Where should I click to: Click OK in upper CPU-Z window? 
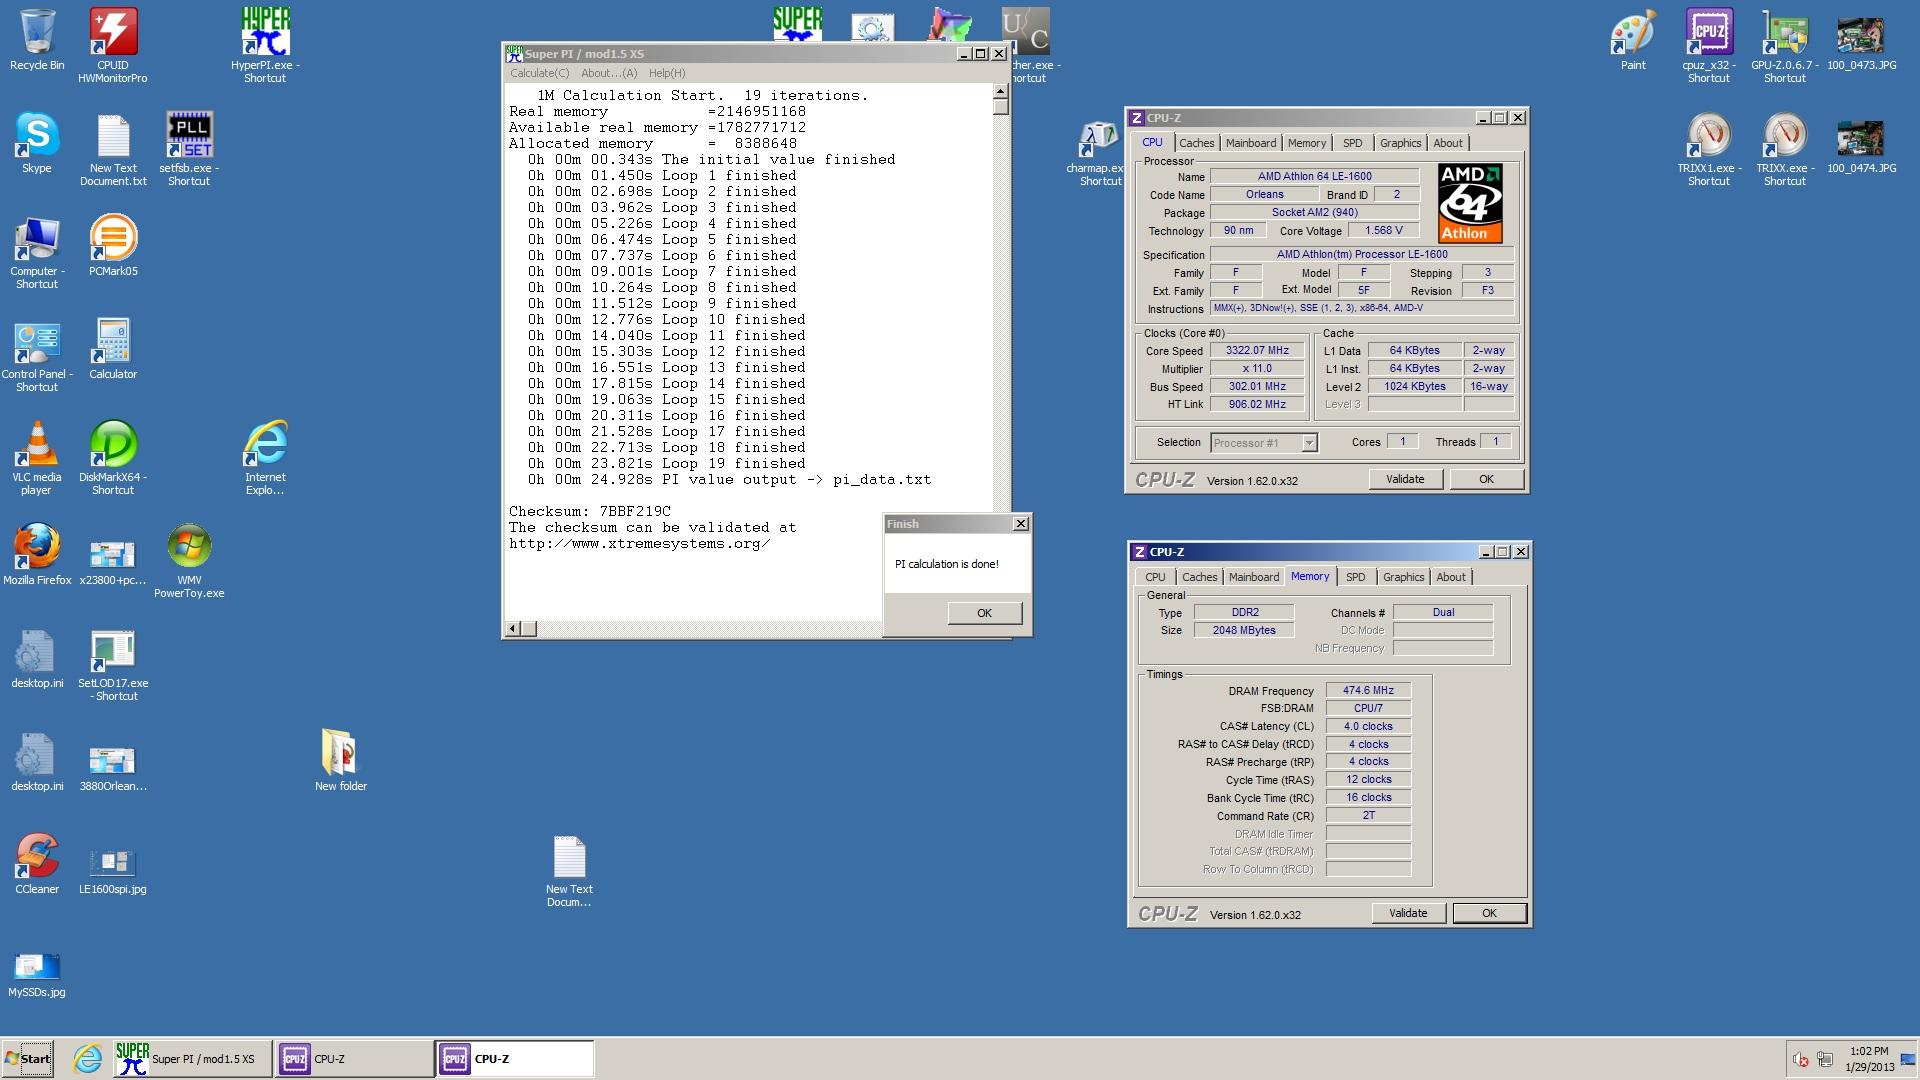coord(1486,479)
